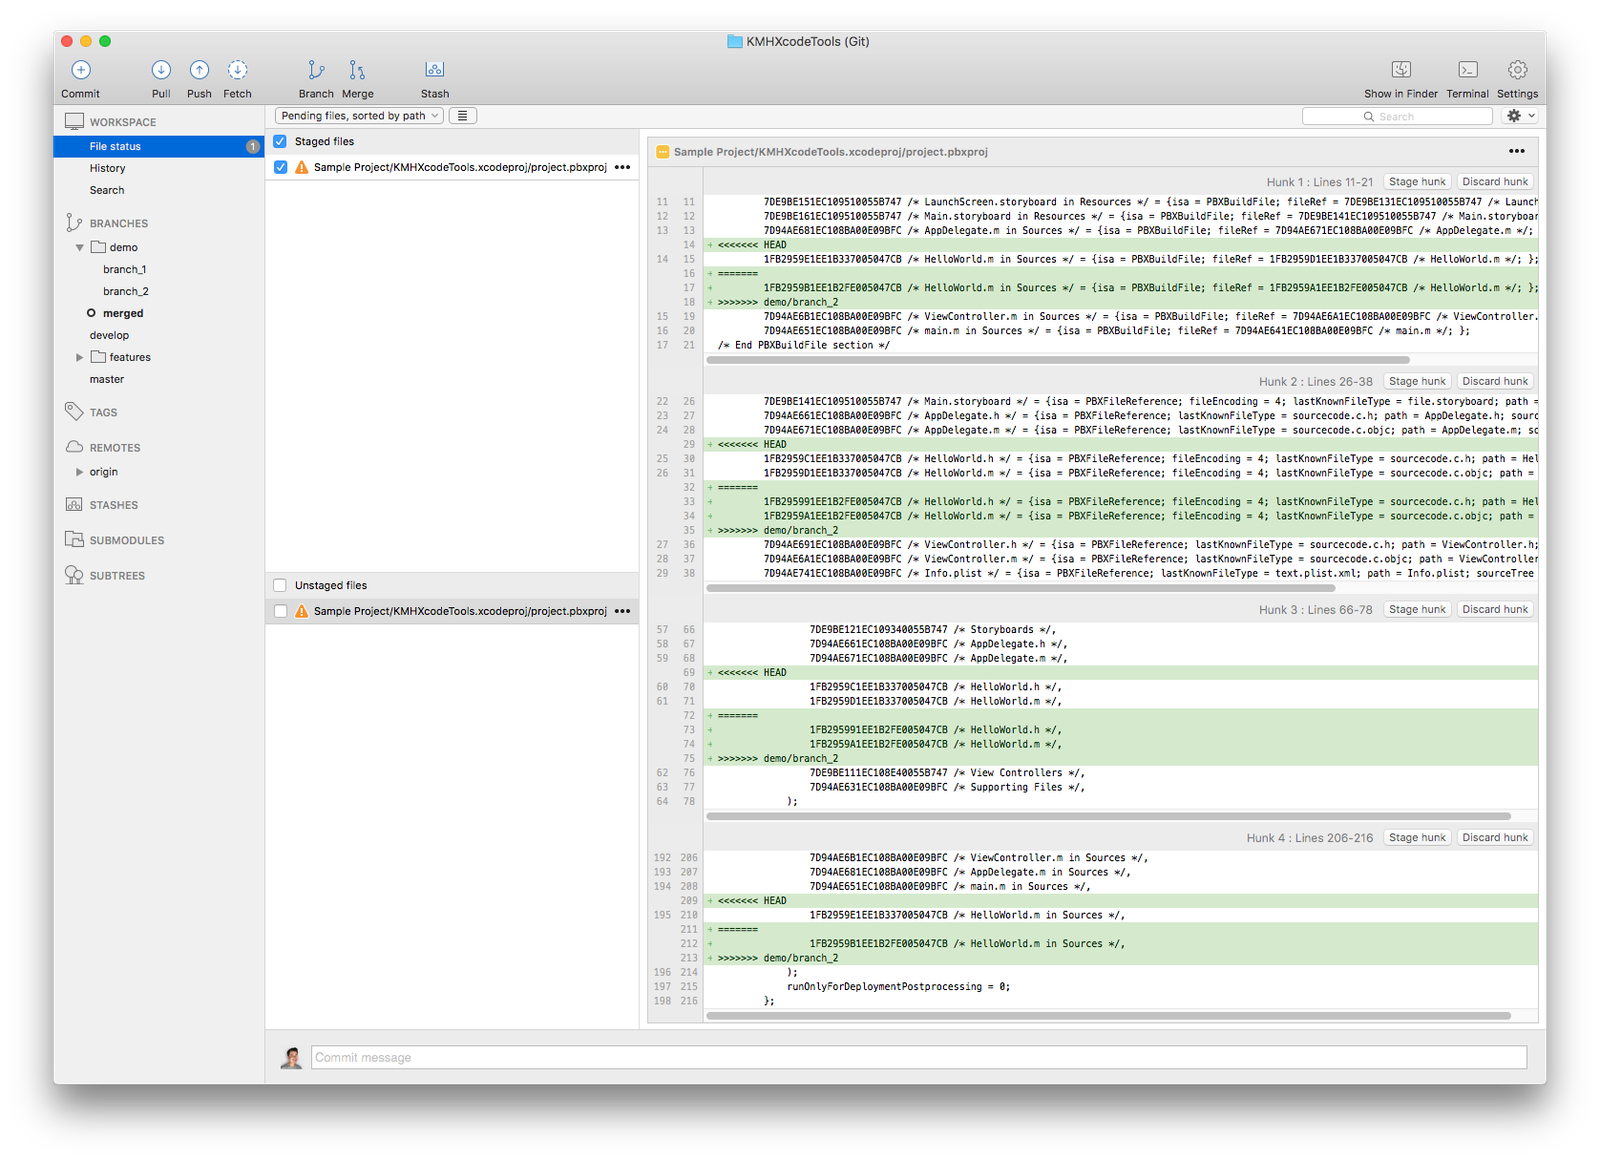The width and height of the screenshot is (1600, 1161).
Task: Check the Unstaged files checkbox
Action: [x=280, y=585]
